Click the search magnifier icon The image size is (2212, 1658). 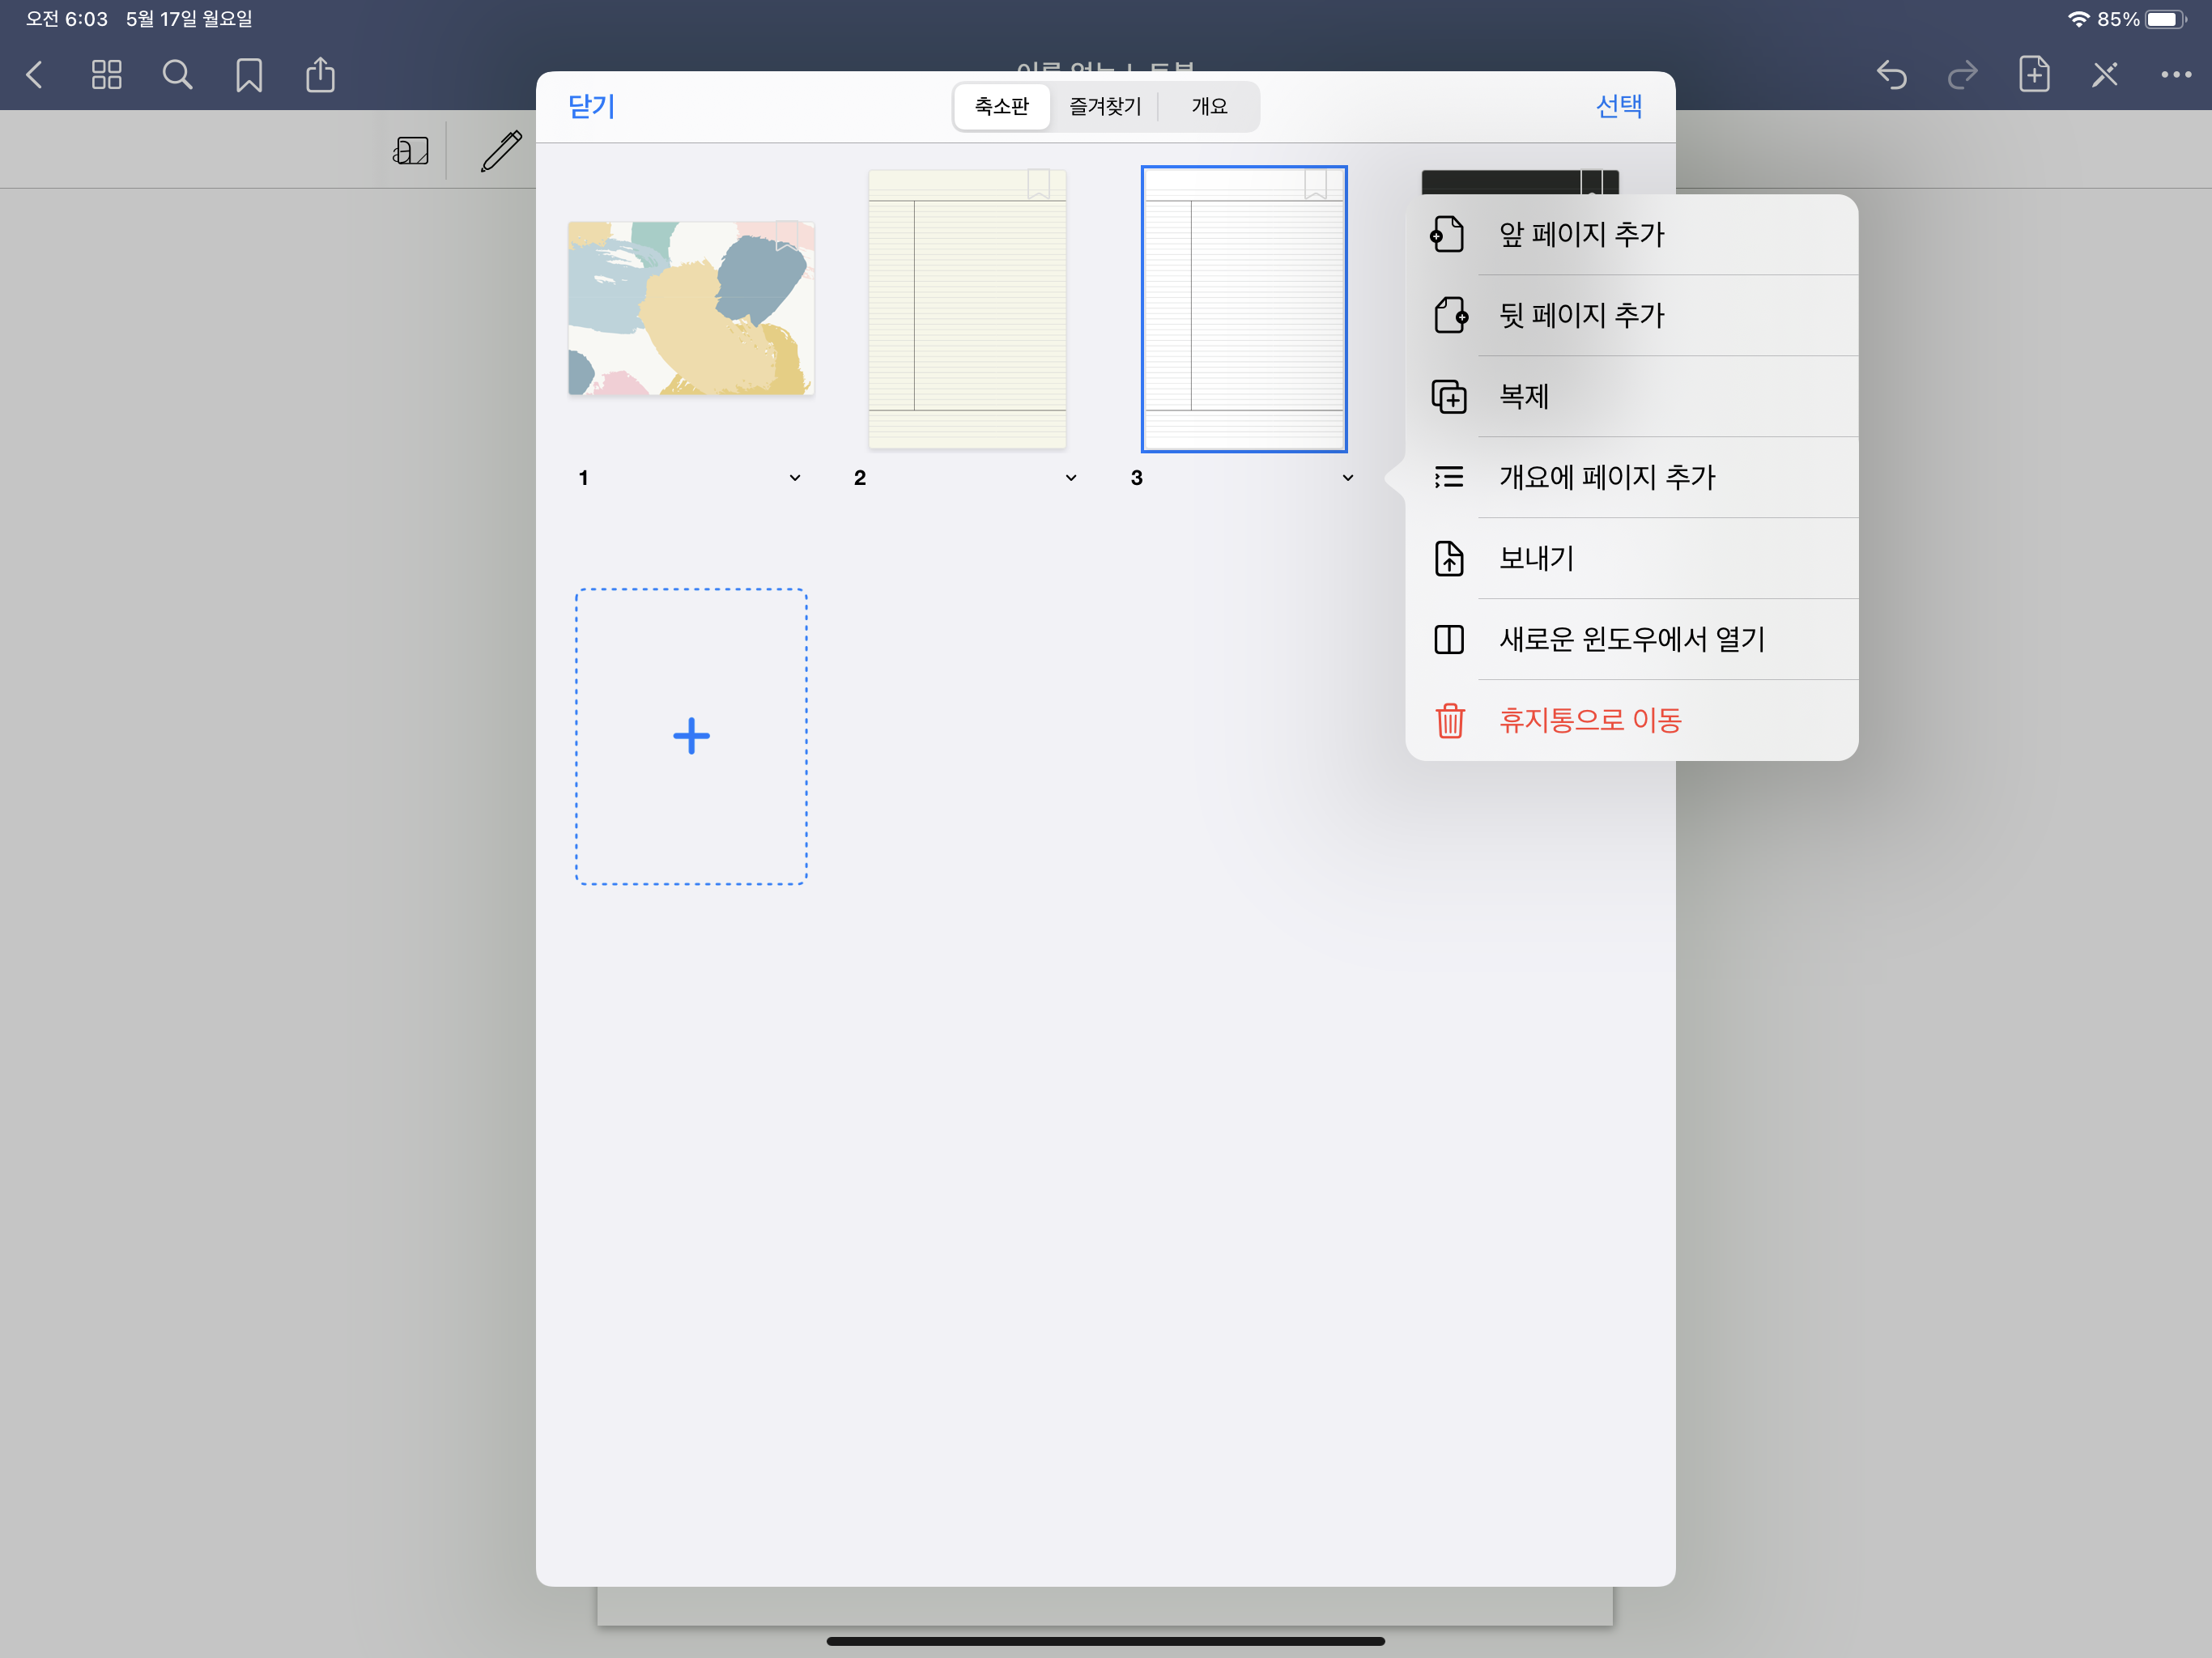pyautogui.click(x=177, y=75)
